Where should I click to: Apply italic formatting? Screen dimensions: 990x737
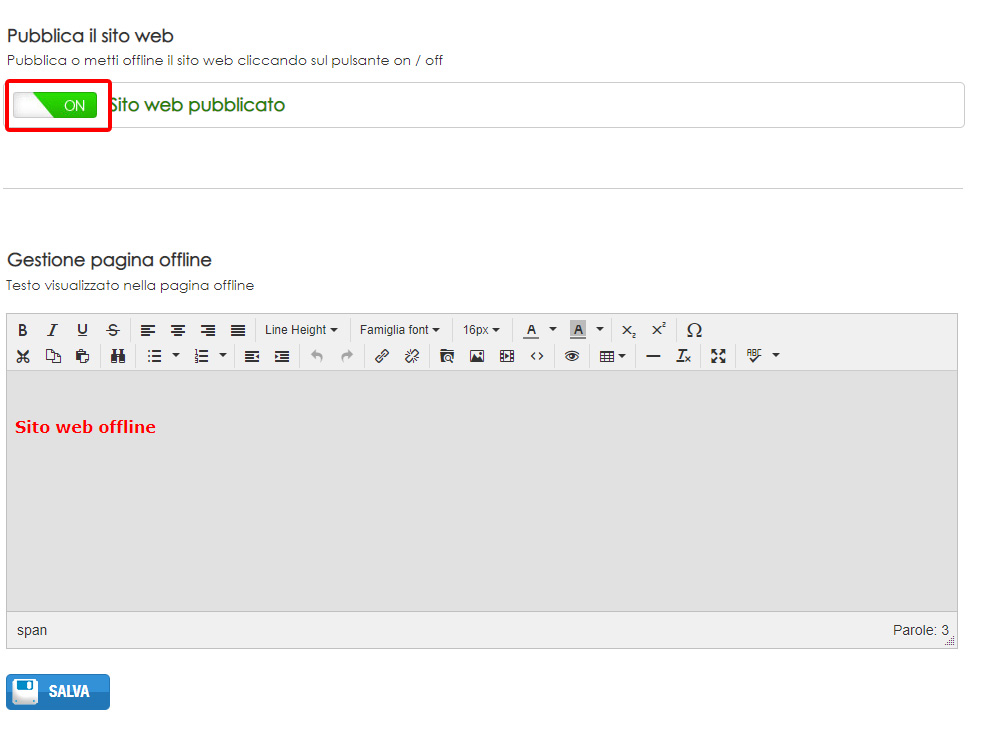click(x=52, y=330)
